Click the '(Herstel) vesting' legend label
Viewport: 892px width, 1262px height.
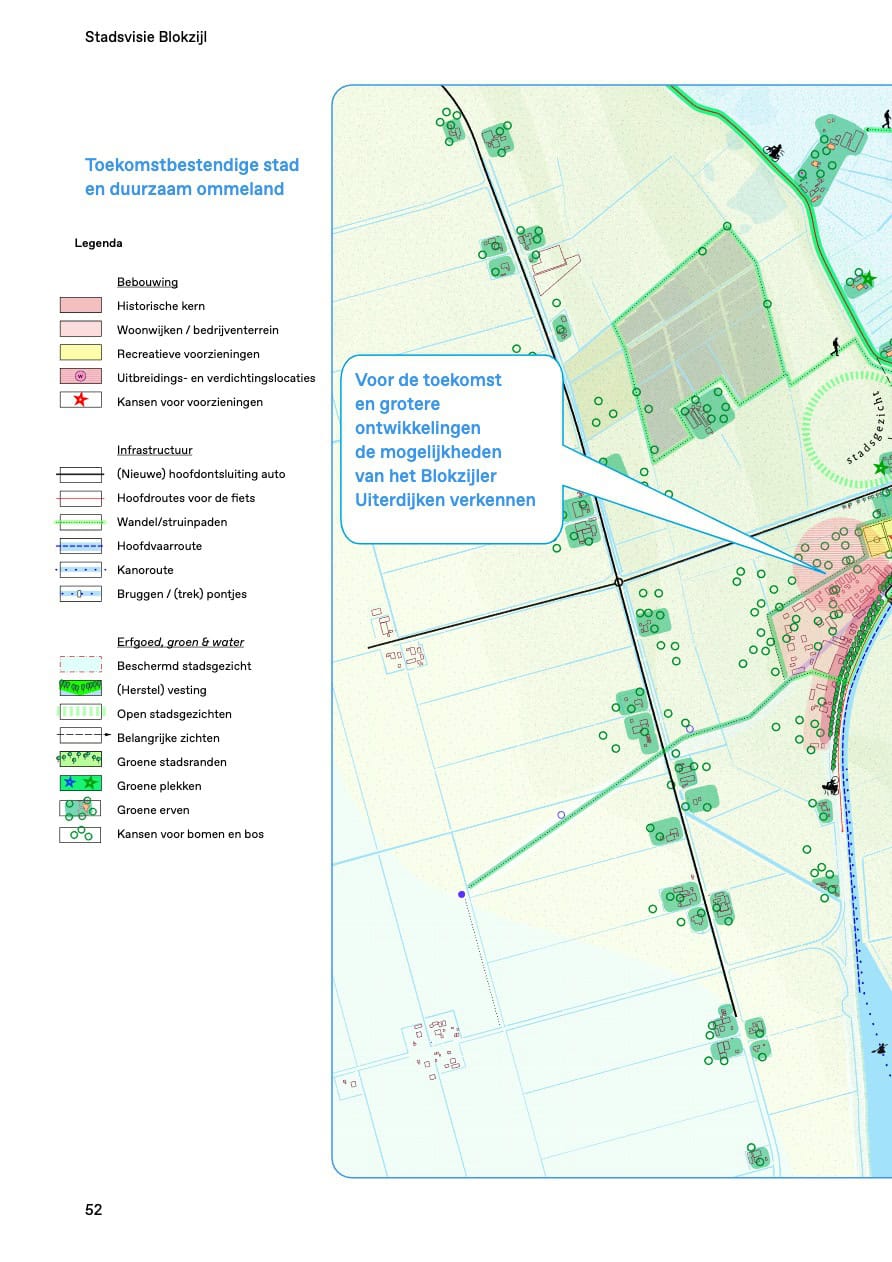162,690
